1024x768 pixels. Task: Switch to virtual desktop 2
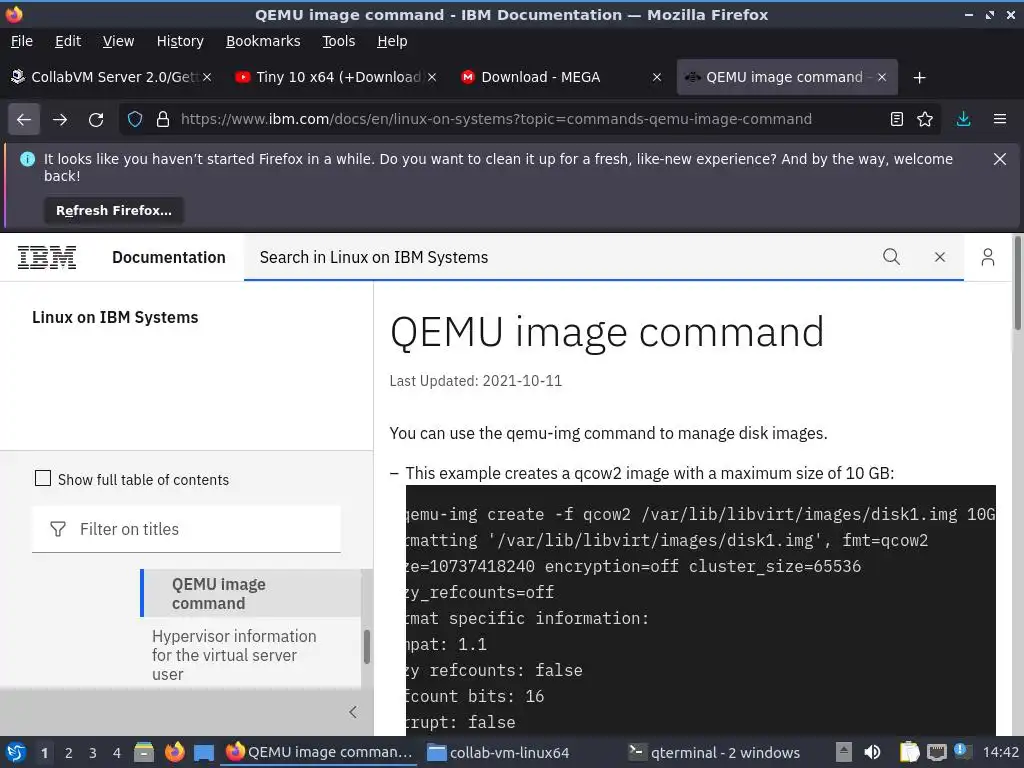[x=69, y=752]
